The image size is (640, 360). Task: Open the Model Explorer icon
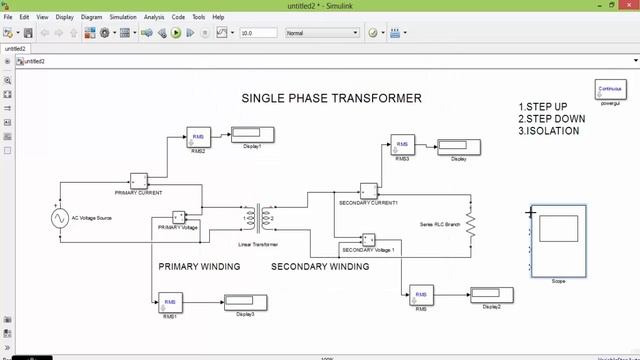125,33
